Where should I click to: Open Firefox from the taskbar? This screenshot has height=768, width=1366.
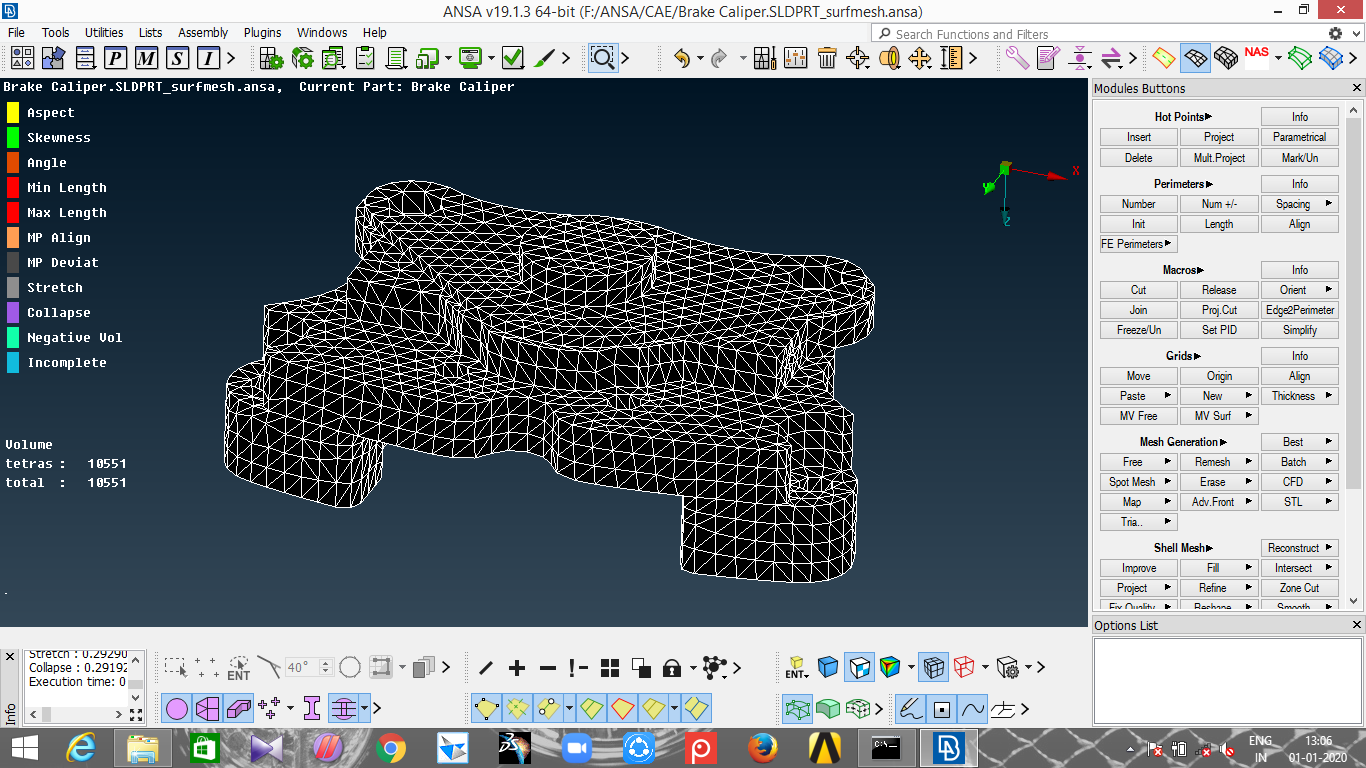pos(763,748)
